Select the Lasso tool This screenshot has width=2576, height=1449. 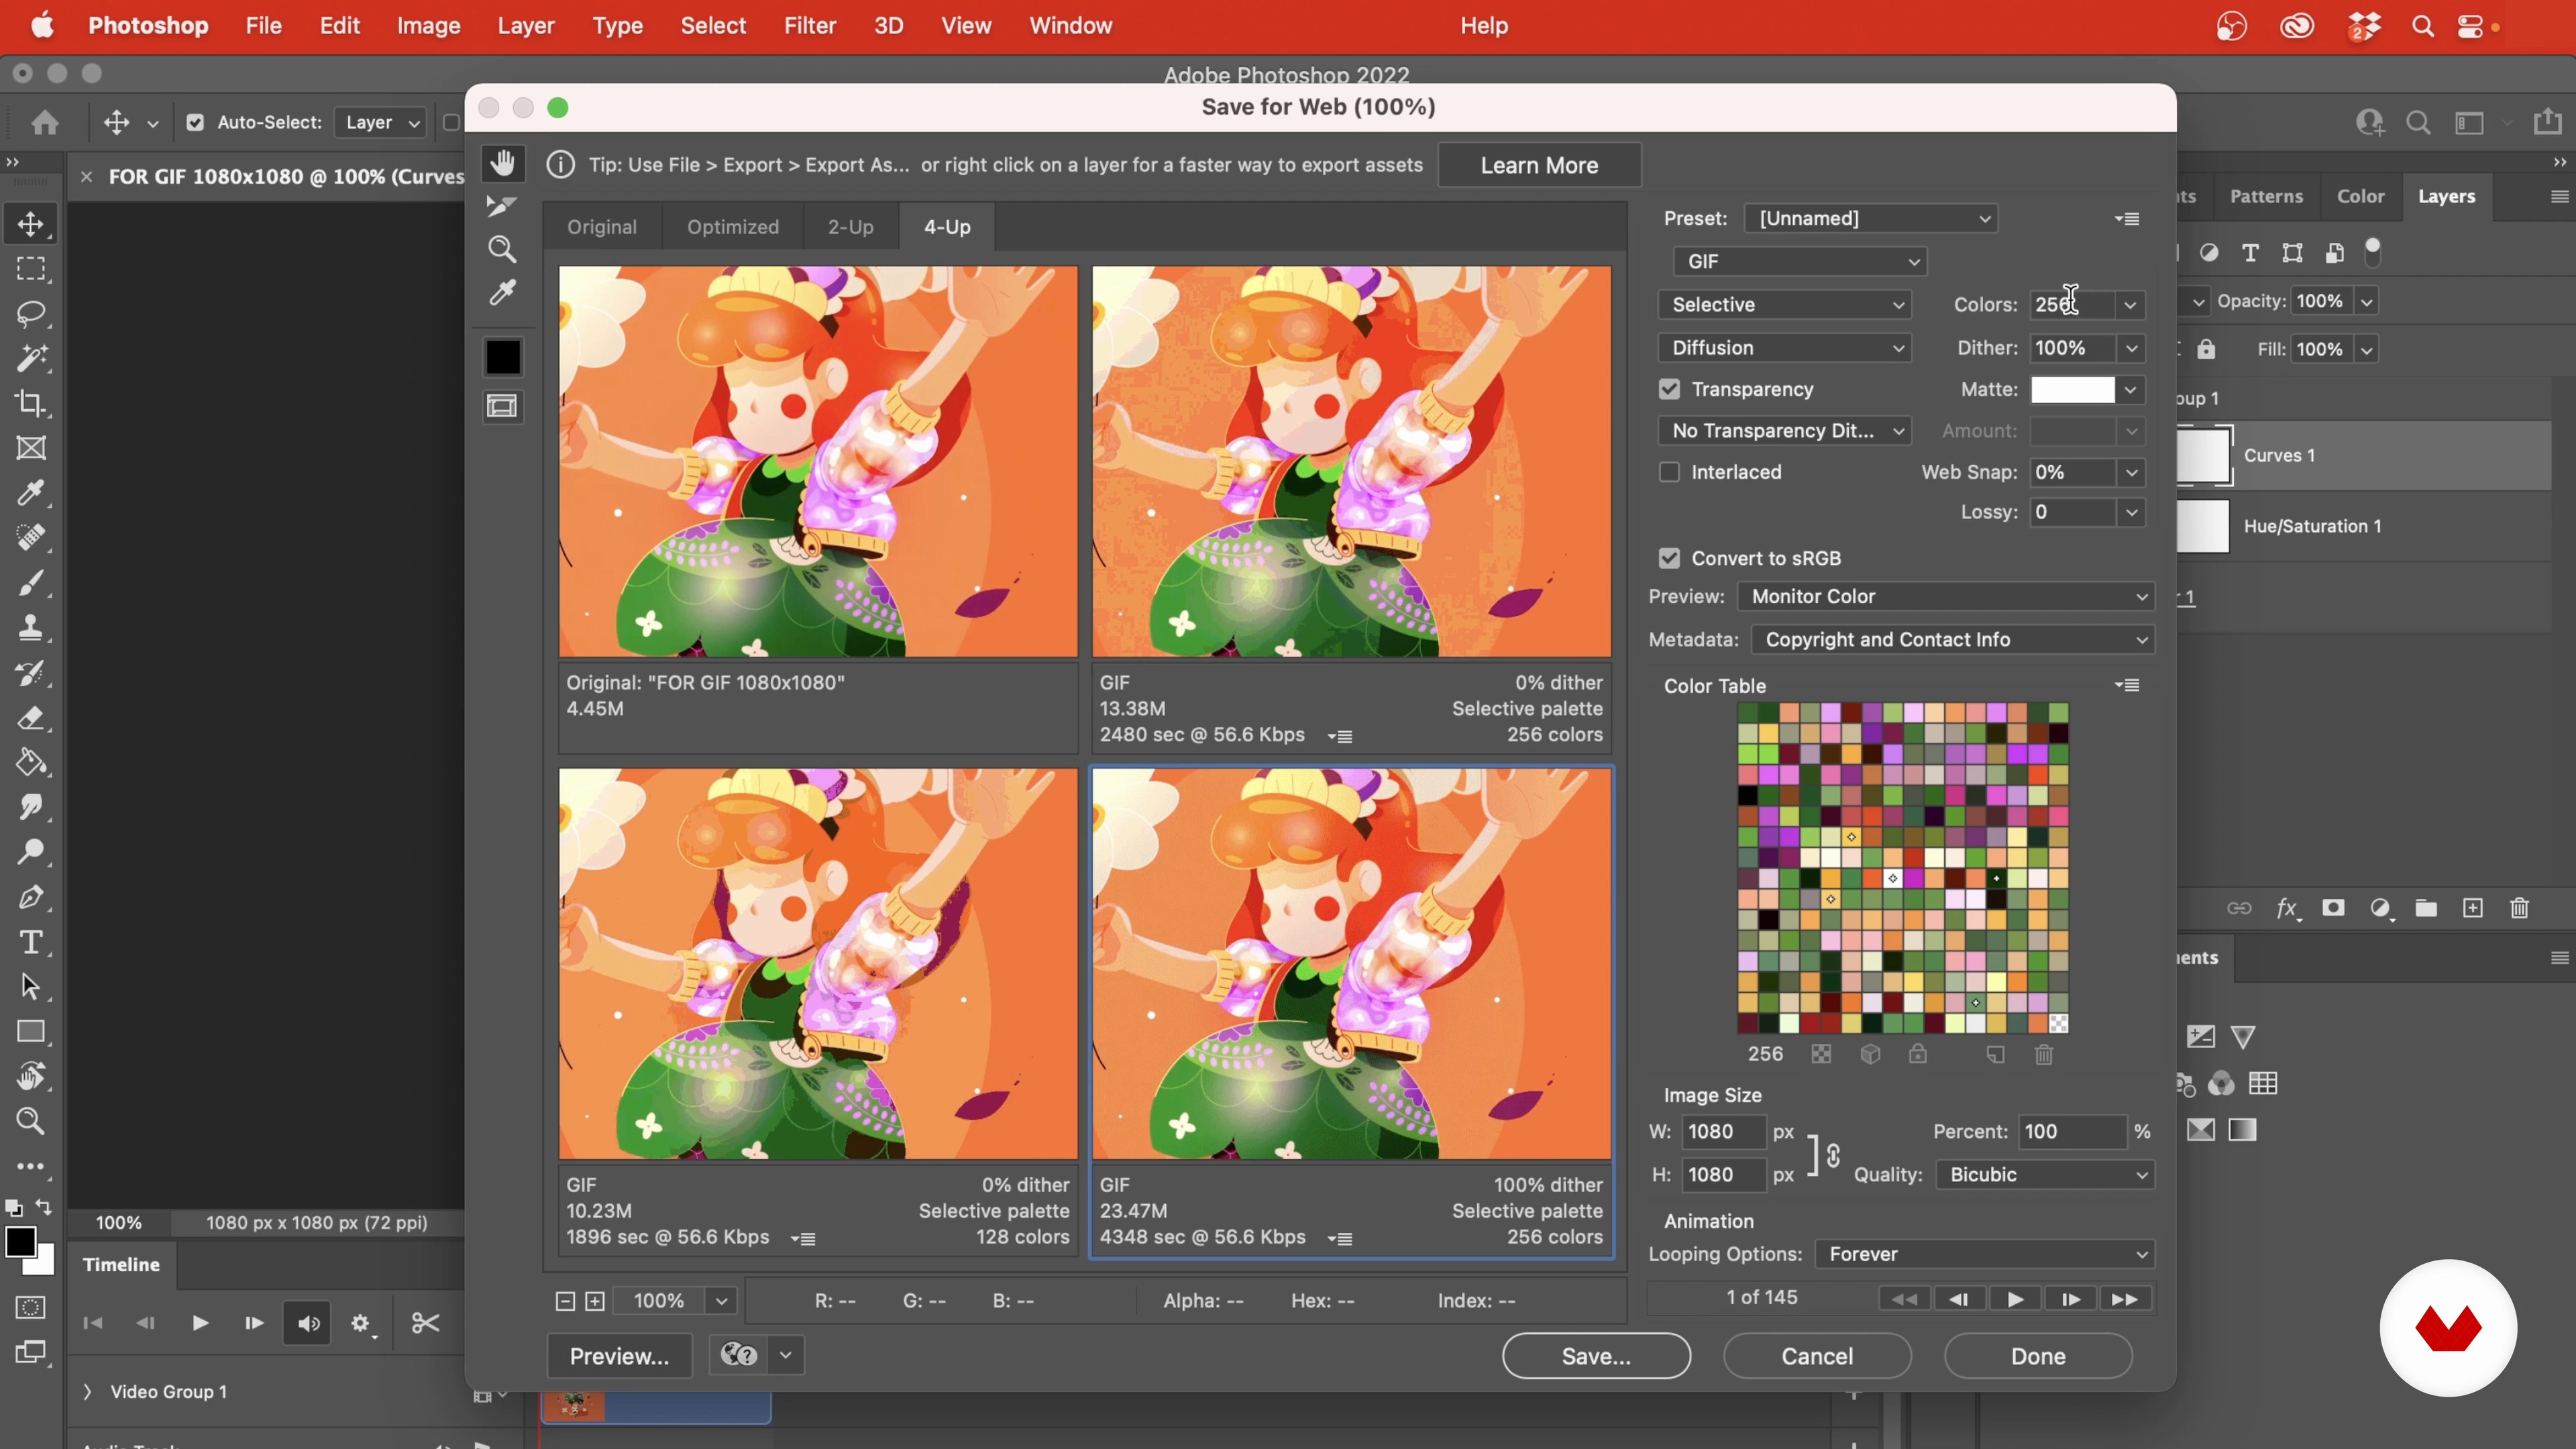(31, 314)
